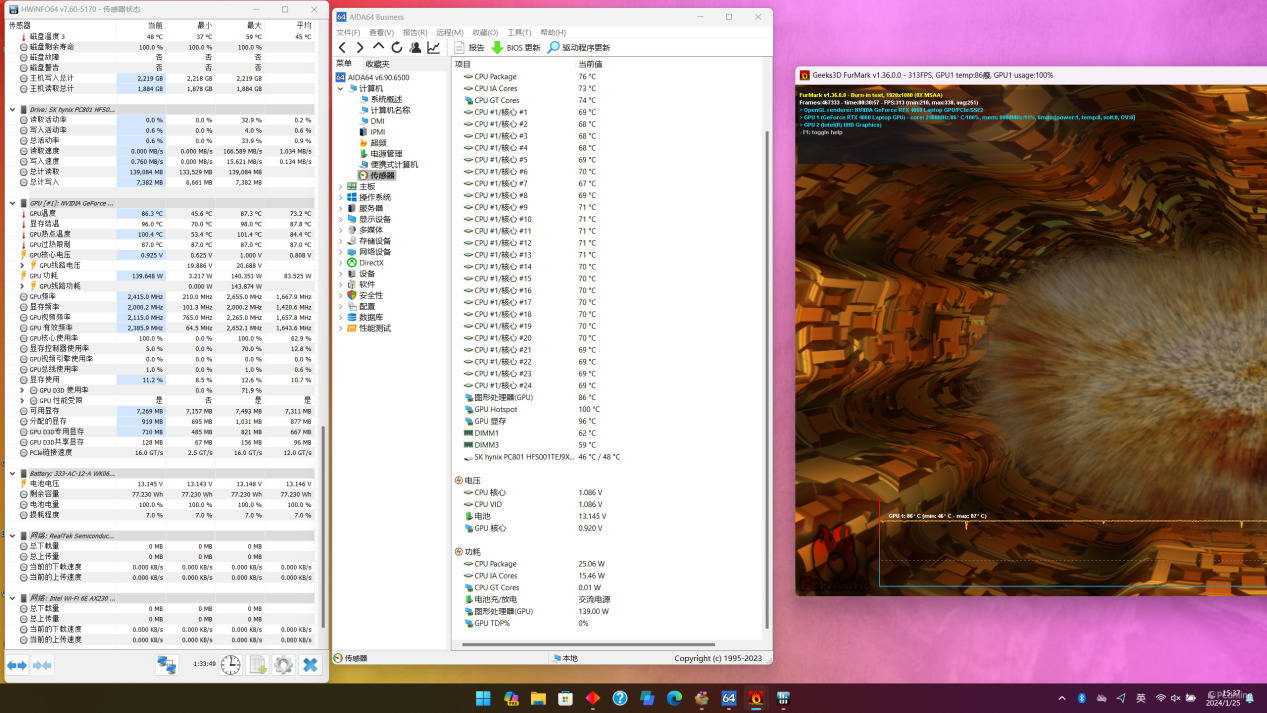Switch to the 收藏夹 tab in AIDA64

click(x=378, y=63)
